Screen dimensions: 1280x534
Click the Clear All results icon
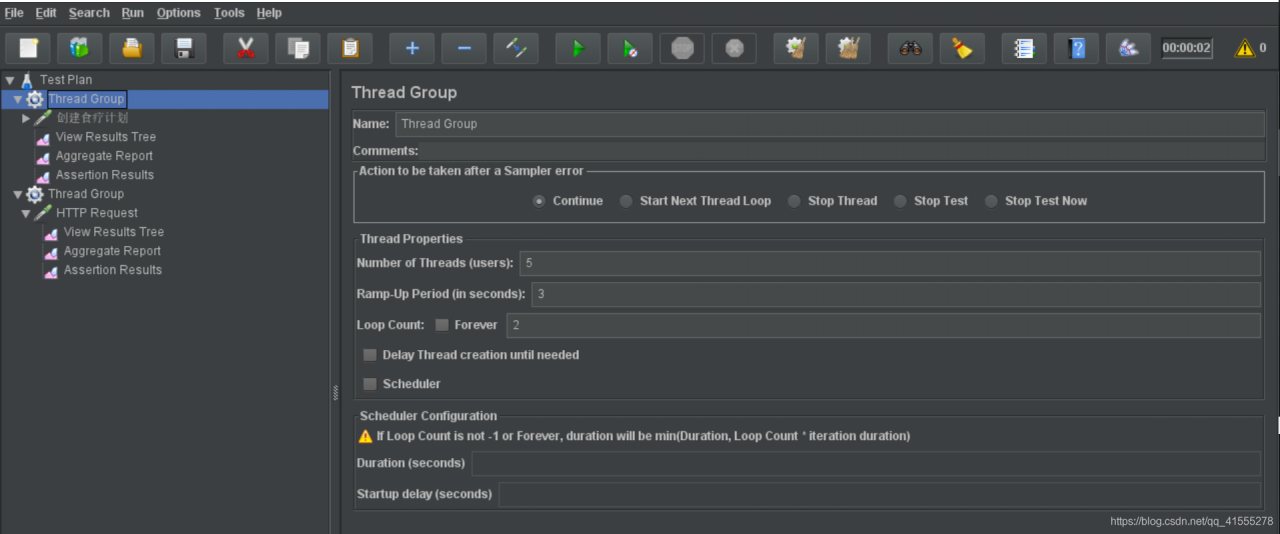848,48
